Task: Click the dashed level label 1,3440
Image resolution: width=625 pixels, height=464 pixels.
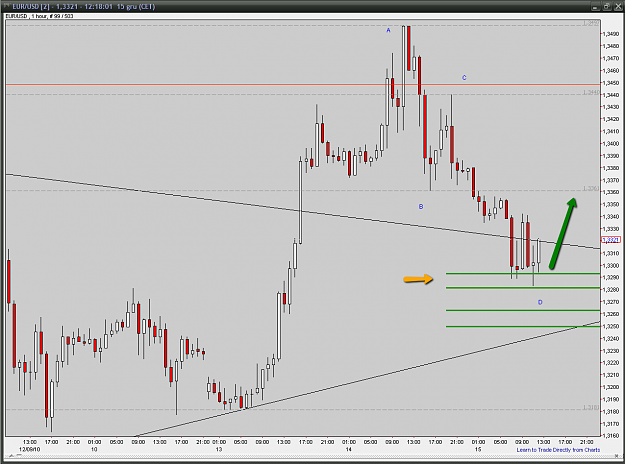Action: (591, 92)
